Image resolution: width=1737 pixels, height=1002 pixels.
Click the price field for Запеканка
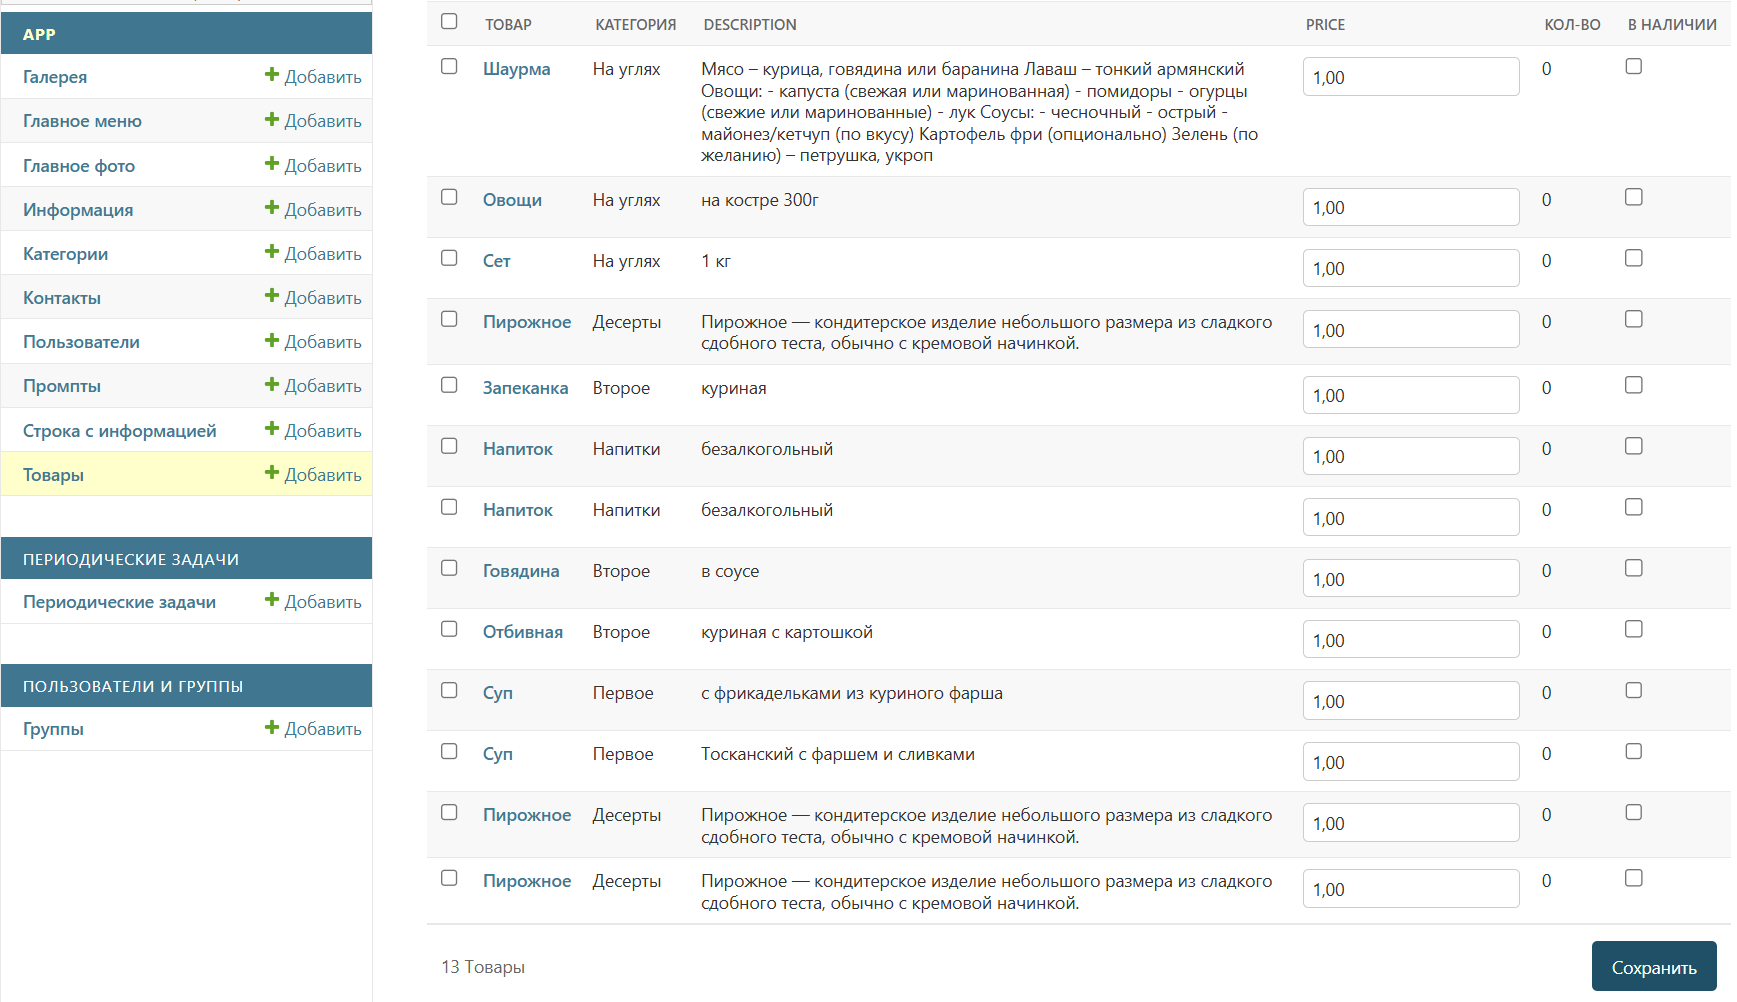pos(1410,395)
